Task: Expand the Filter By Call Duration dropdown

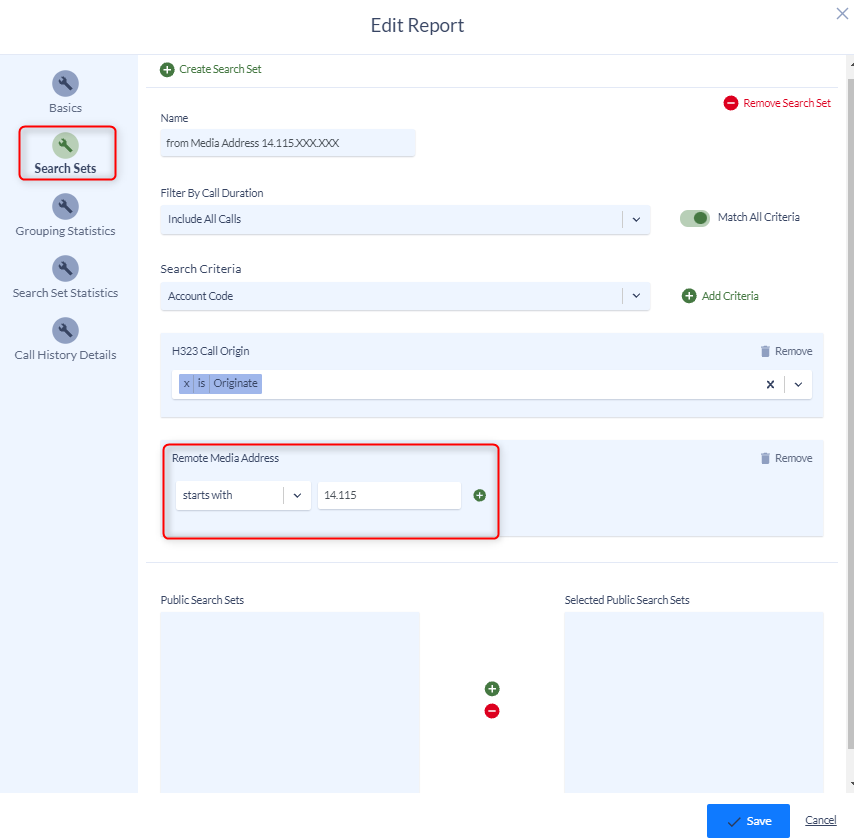Action: click(x=636, y=220)
